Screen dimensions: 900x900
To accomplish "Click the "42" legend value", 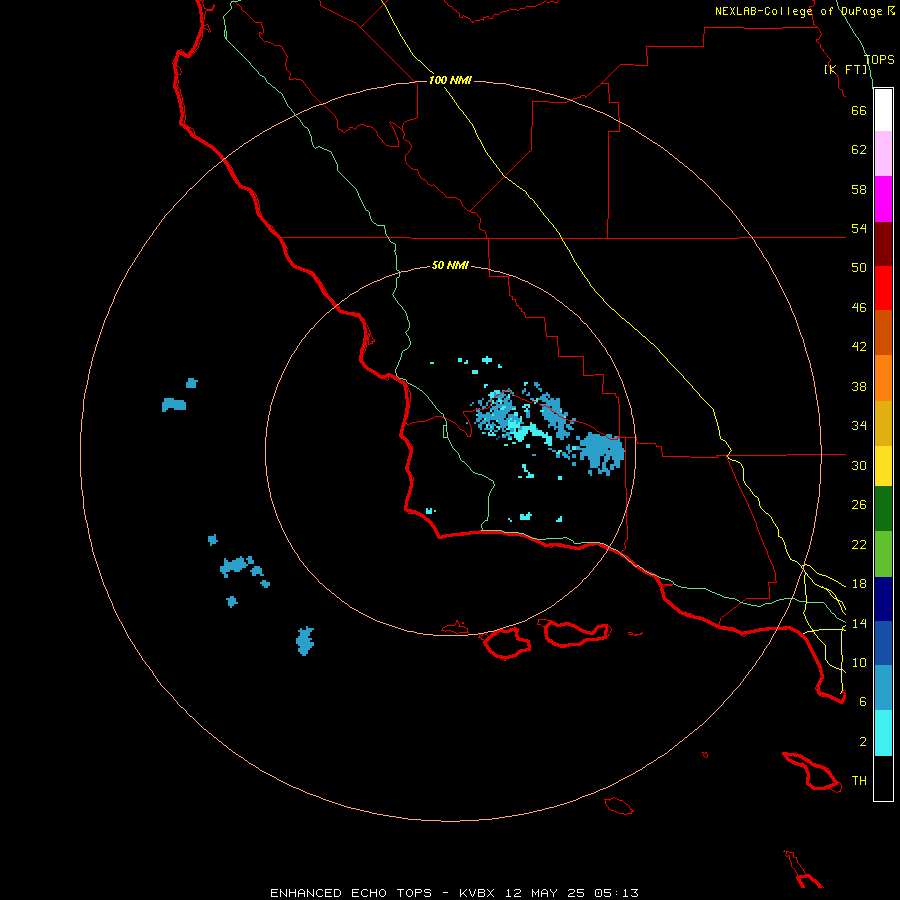I will coord(859,347).
